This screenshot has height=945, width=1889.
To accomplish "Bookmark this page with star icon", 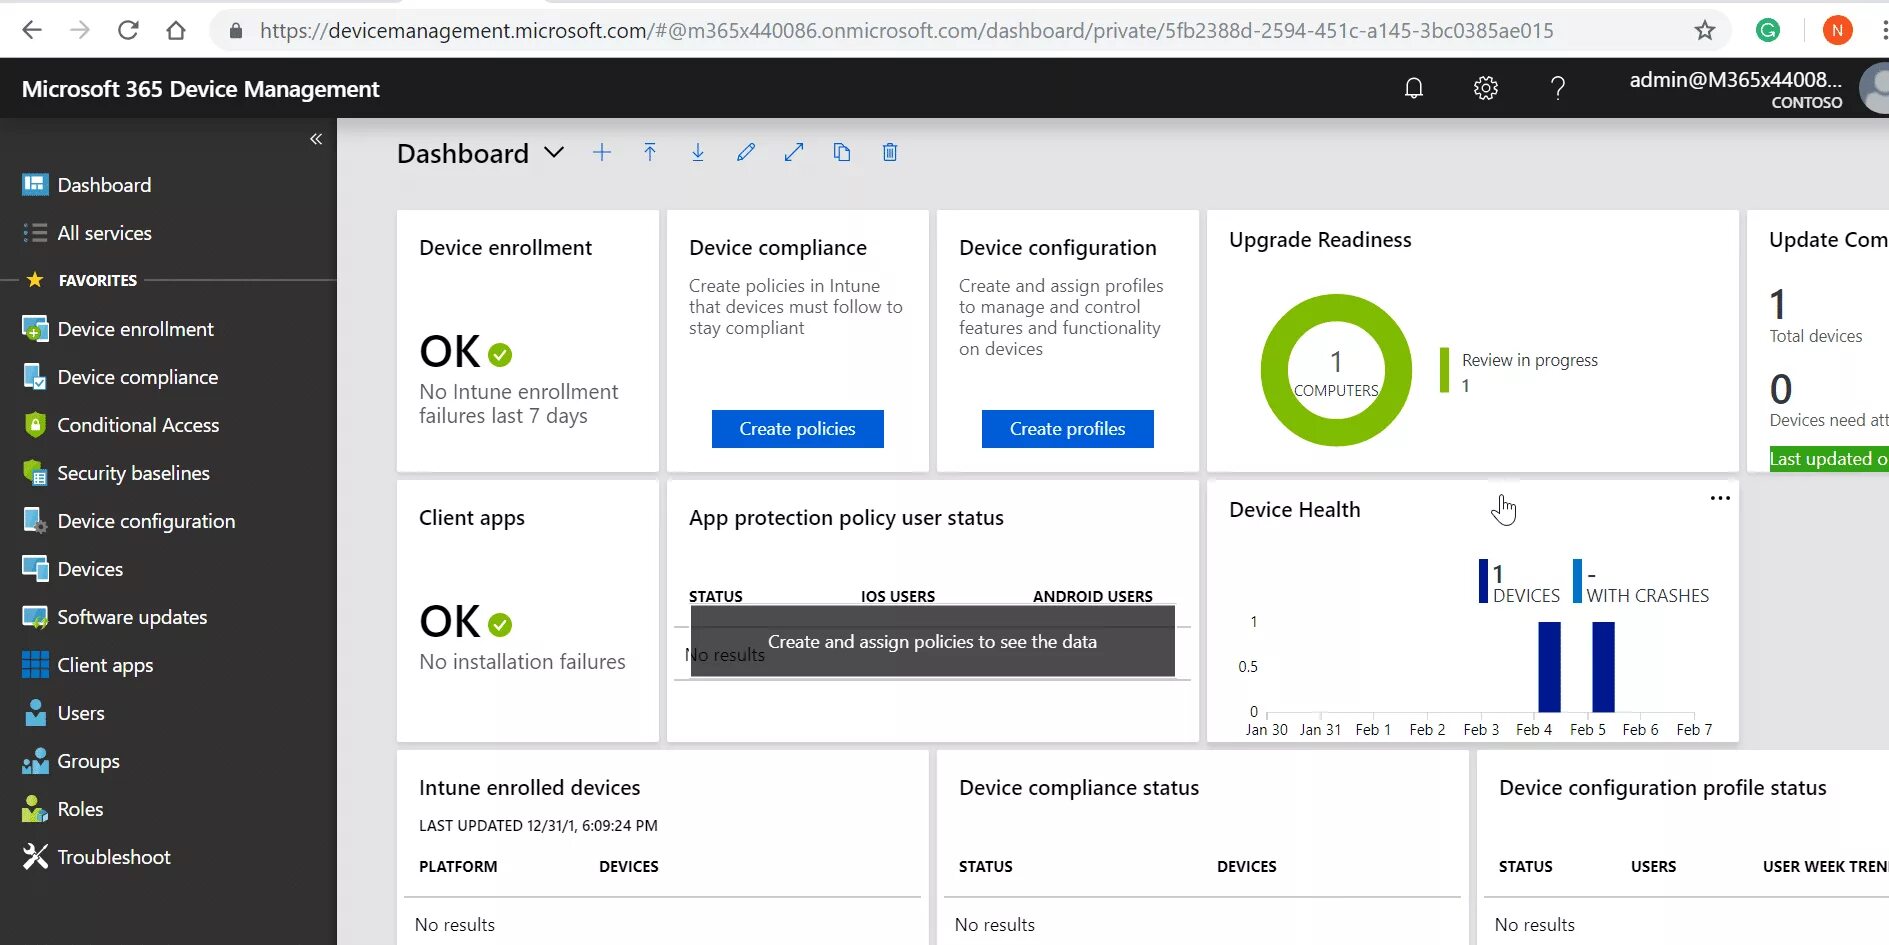I will [1705, 31].
